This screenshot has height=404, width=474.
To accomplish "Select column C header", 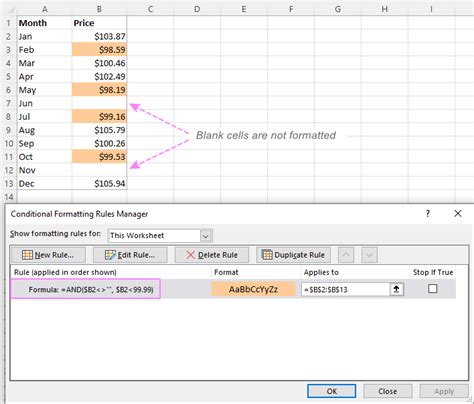I will tap(150, 9).
